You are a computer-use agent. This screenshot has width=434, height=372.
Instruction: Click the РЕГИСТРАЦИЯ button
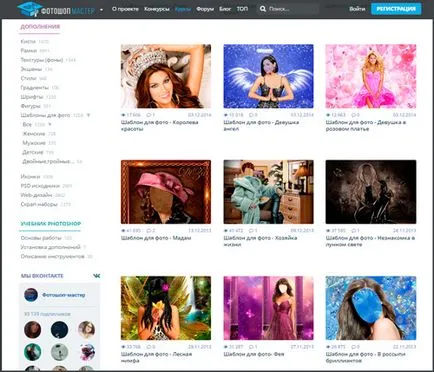coord(396,9)
